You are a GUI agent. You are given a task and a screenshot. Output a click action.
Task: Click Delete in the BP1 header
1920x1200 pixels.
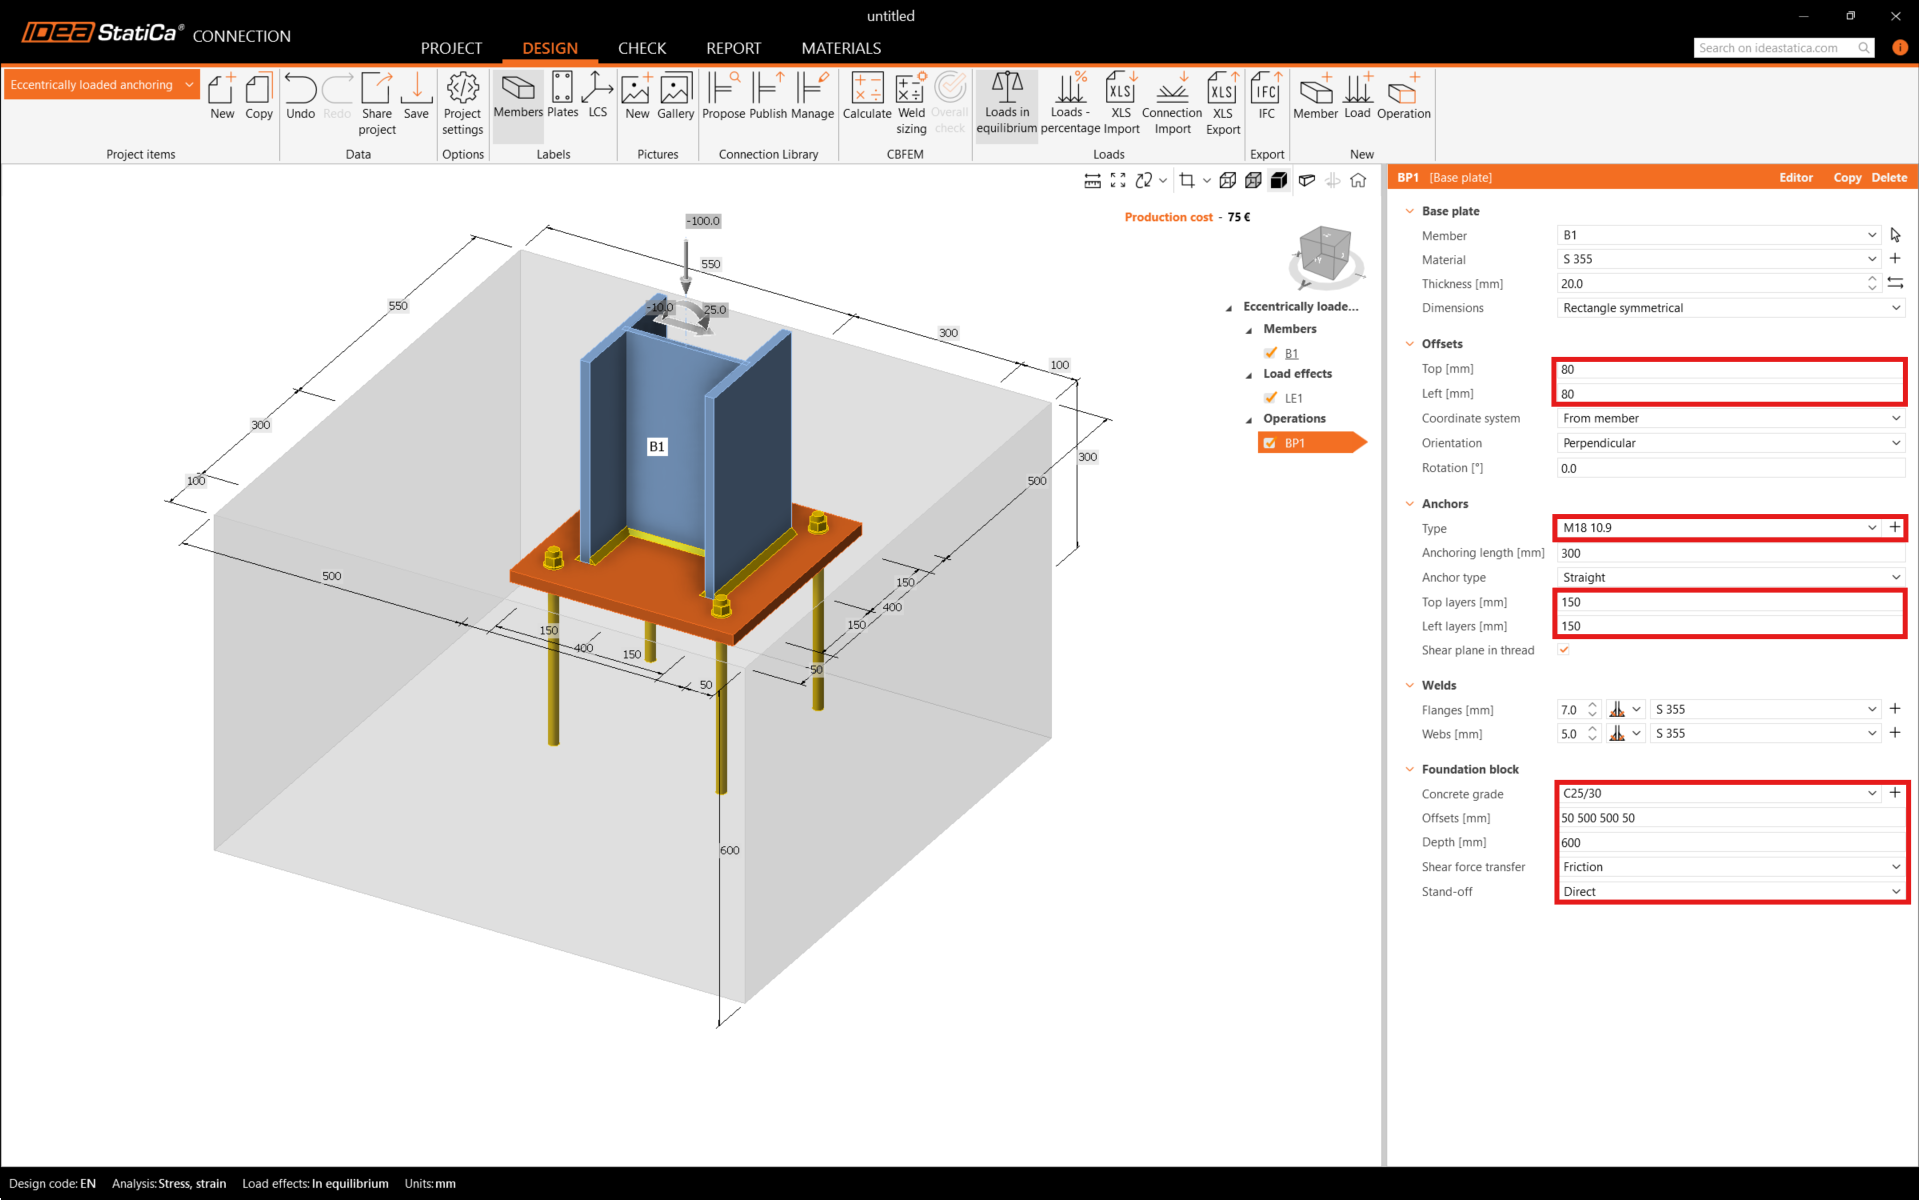(x=1888, y=177)
